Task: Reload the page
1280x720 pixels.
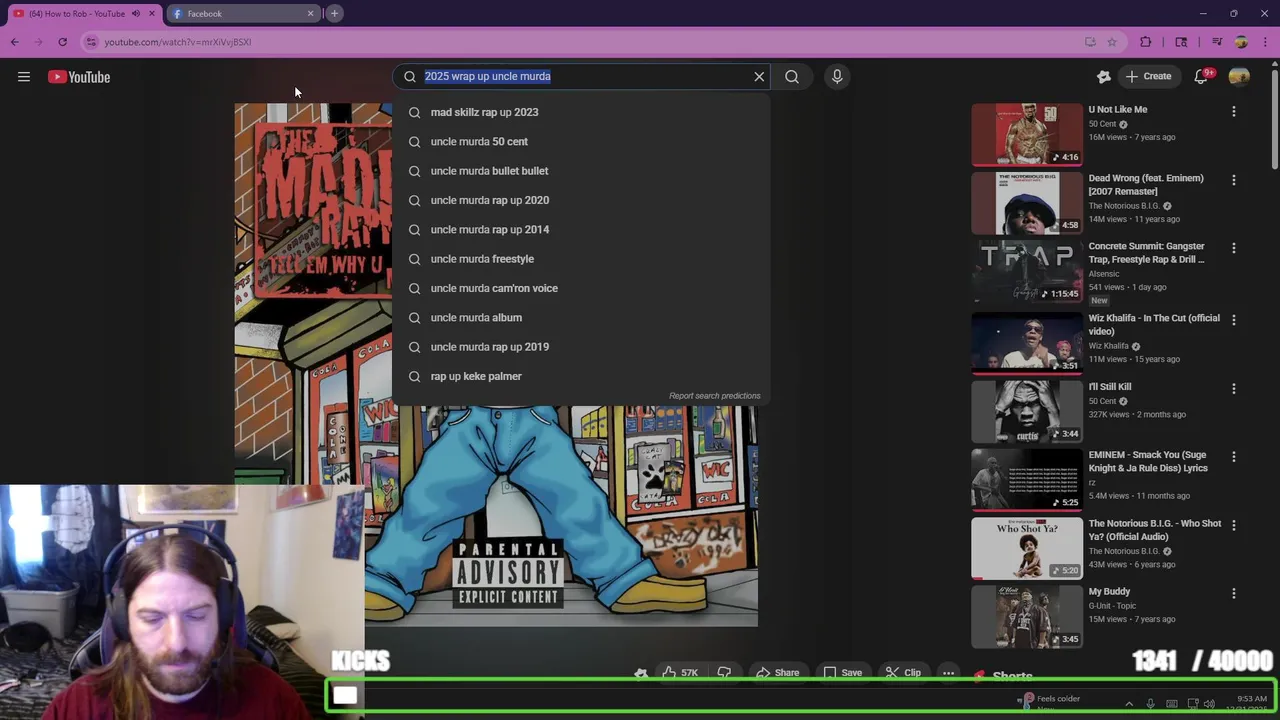Action: 62,42
